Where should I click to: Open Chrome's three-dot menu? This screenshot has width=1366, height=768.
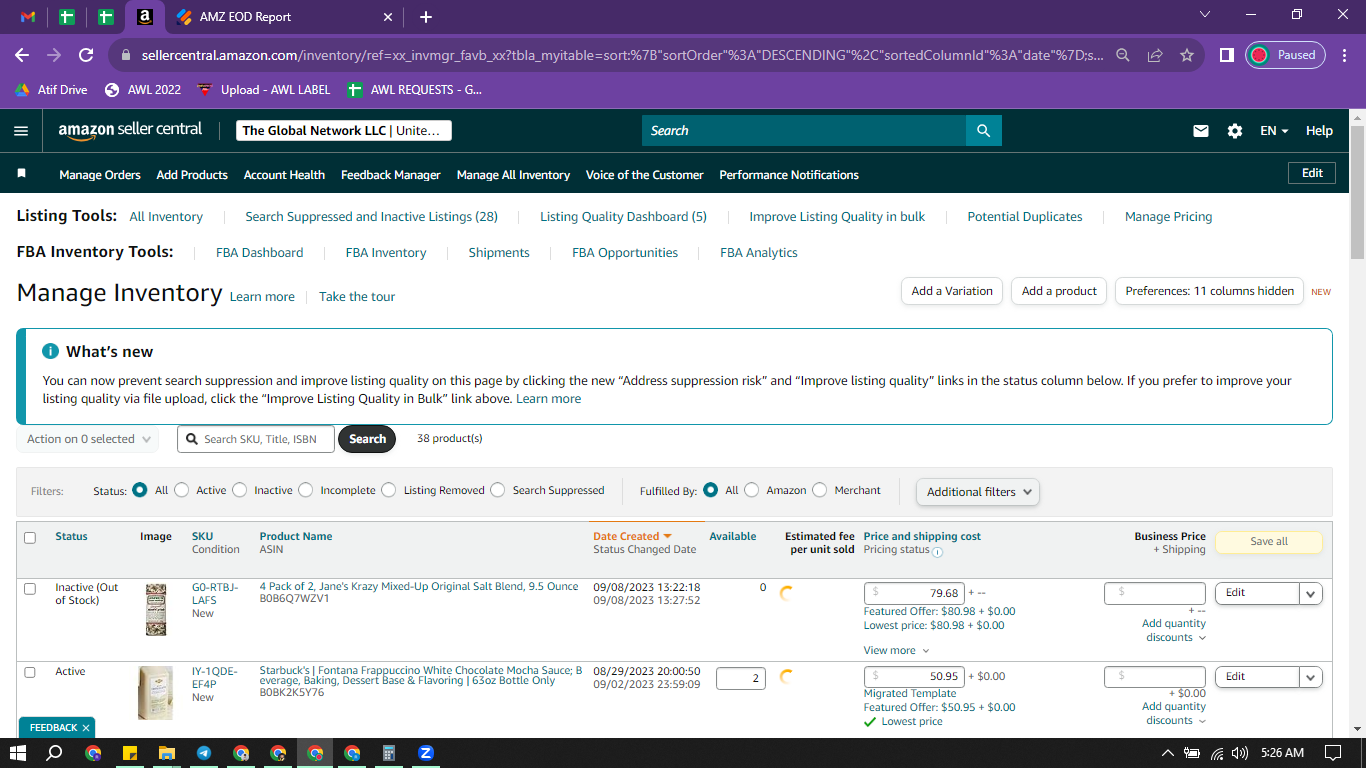click(x=1344, y=56)
